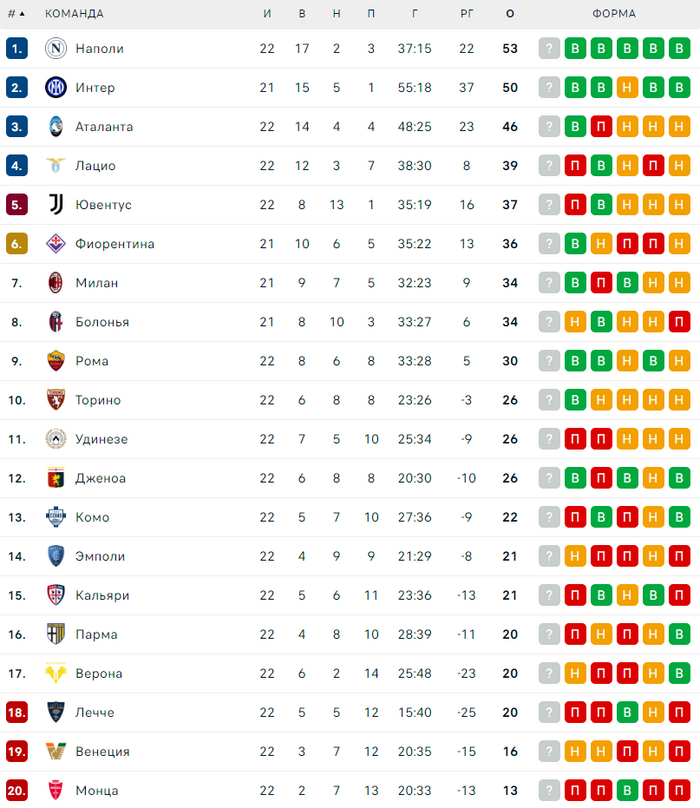Click the Inter club logo
This screenshot has height=808, width=700.
tap(55, 87)
